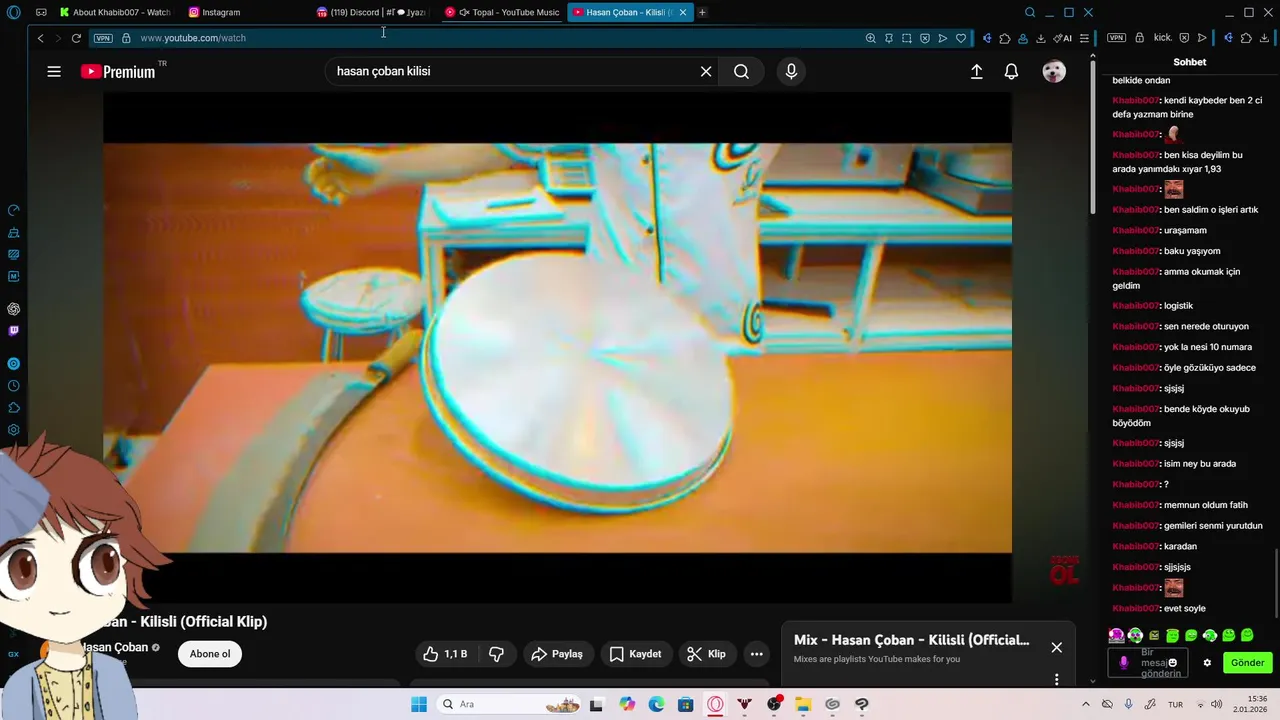The width and height of the screenshot is (1280, 720).
Task: Open File Explorer from the Windows taskbar
Action: [803, 704]
